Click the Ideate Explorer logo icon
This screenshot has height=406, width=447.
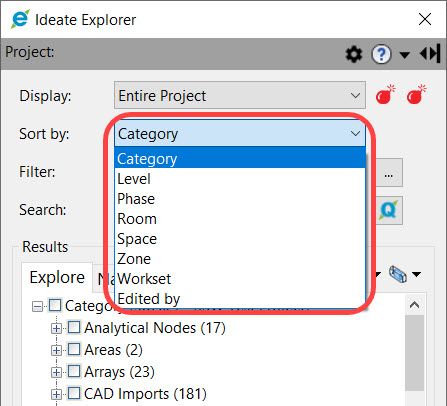[20, 19]
